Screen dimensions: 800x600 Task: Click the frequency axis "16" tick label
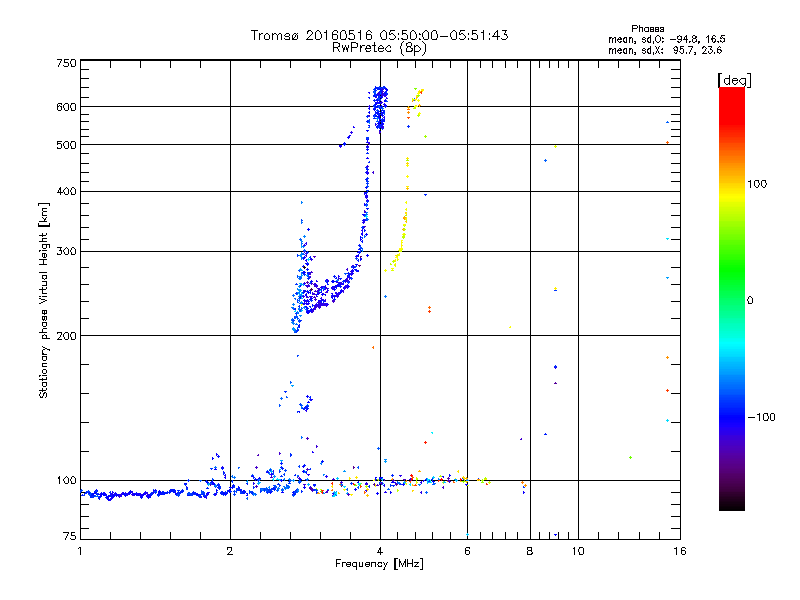(x=680, y=551)
